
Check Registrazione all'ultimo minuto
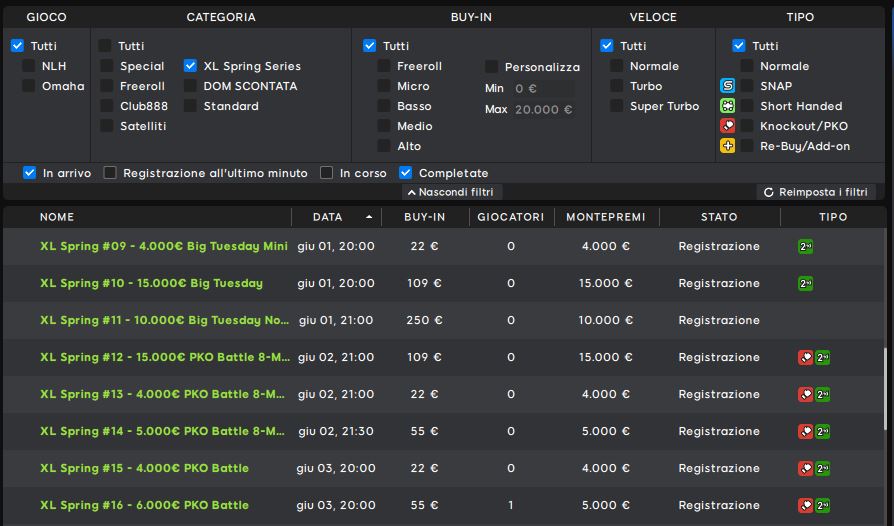(110, 173)
